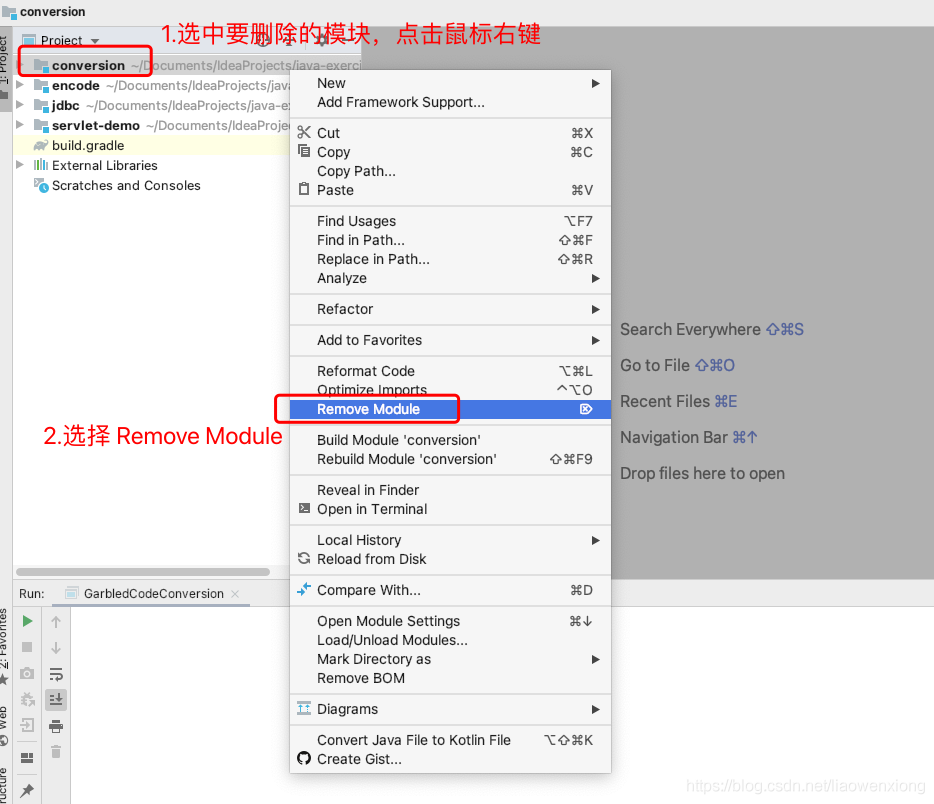Click the Up stack trace arrow icon
The height and width of the screenshot is (804, 934).
56,622
